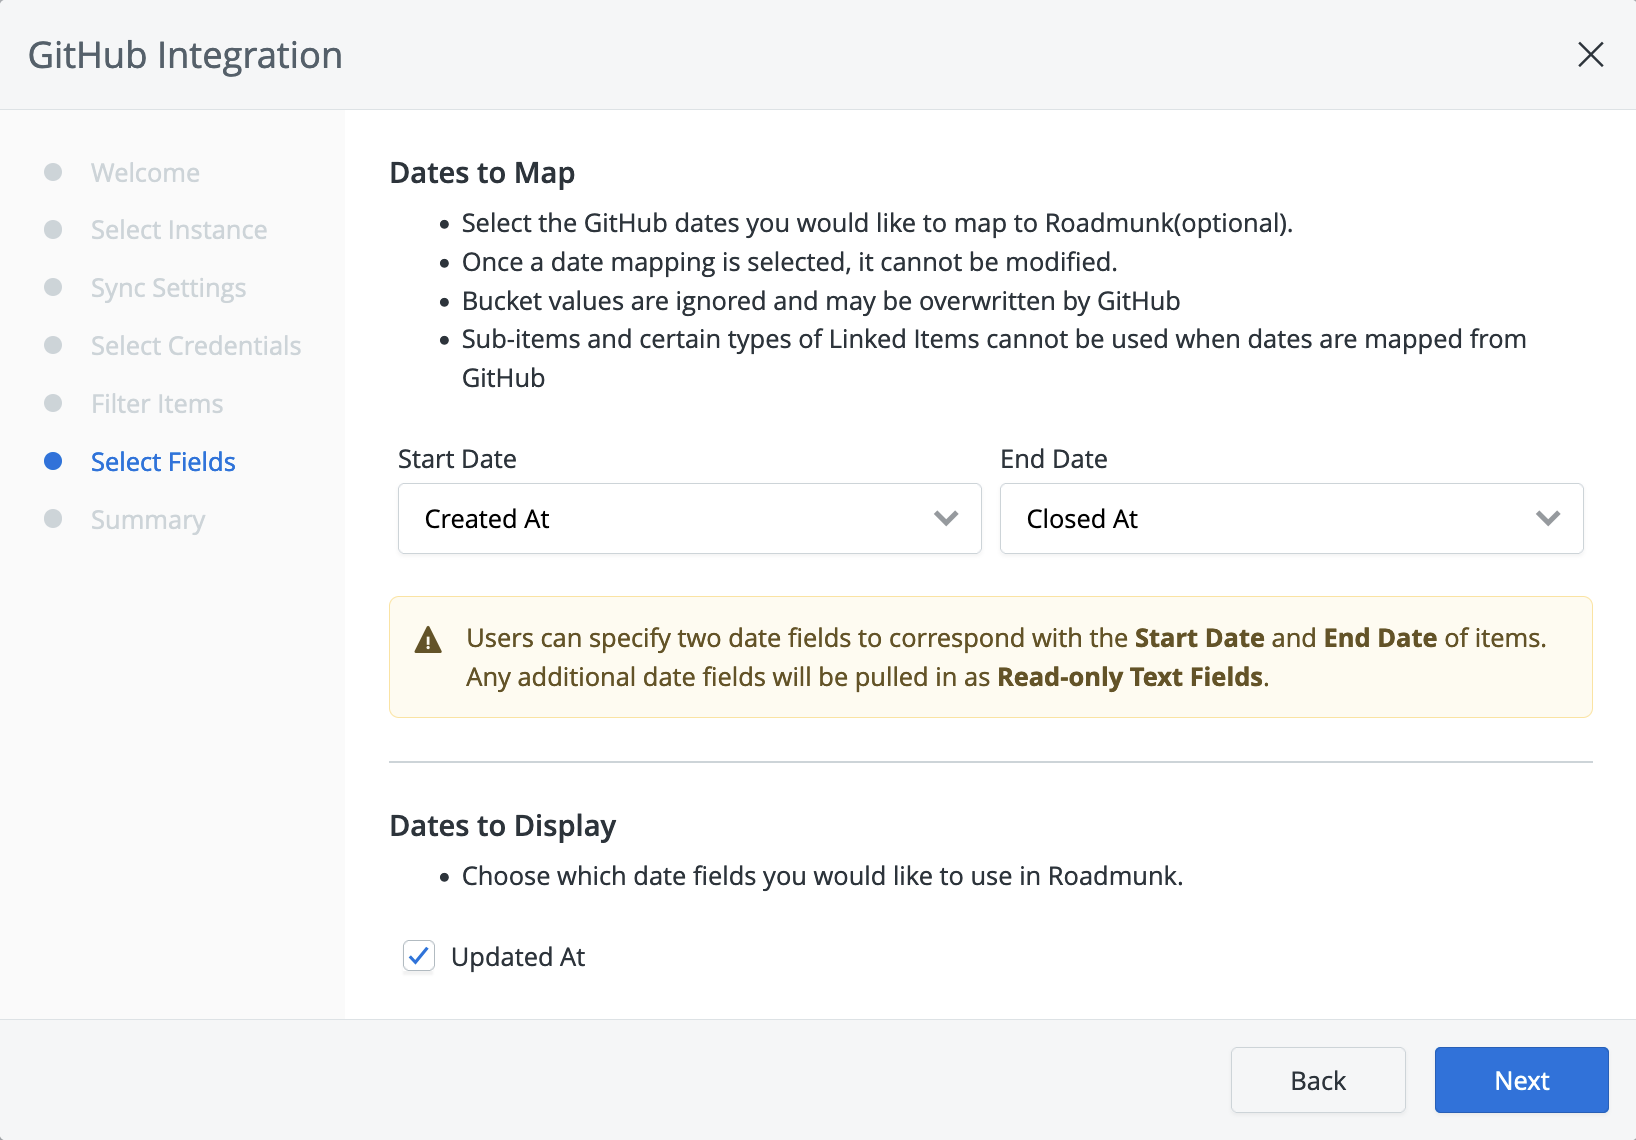Image resolution: width=1636 pixels, height=1140 pixels.
Task: Click the Sync Settings step dot
Action: pyautogui.click(x=54, y=288)
